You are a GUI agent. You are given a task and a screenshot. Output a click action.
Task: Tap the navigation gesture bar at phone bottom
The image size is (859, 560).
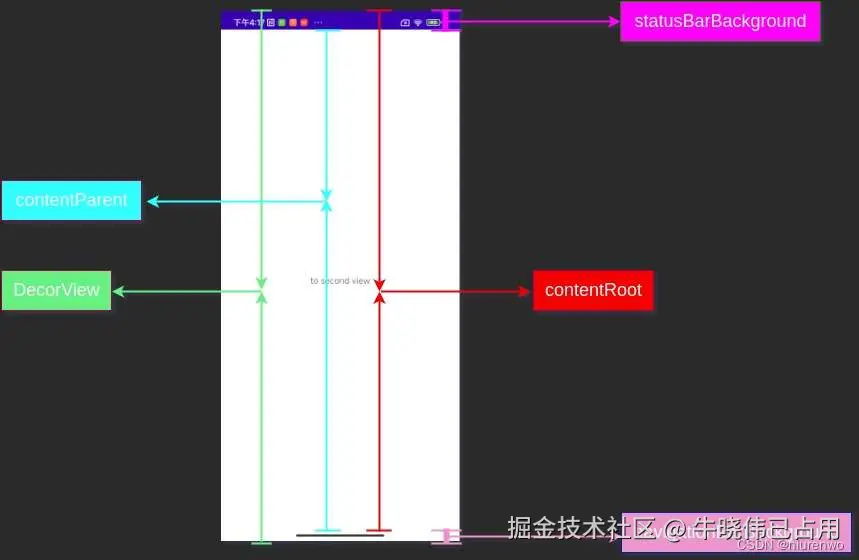pyautogui.click(x=340, y=535)
